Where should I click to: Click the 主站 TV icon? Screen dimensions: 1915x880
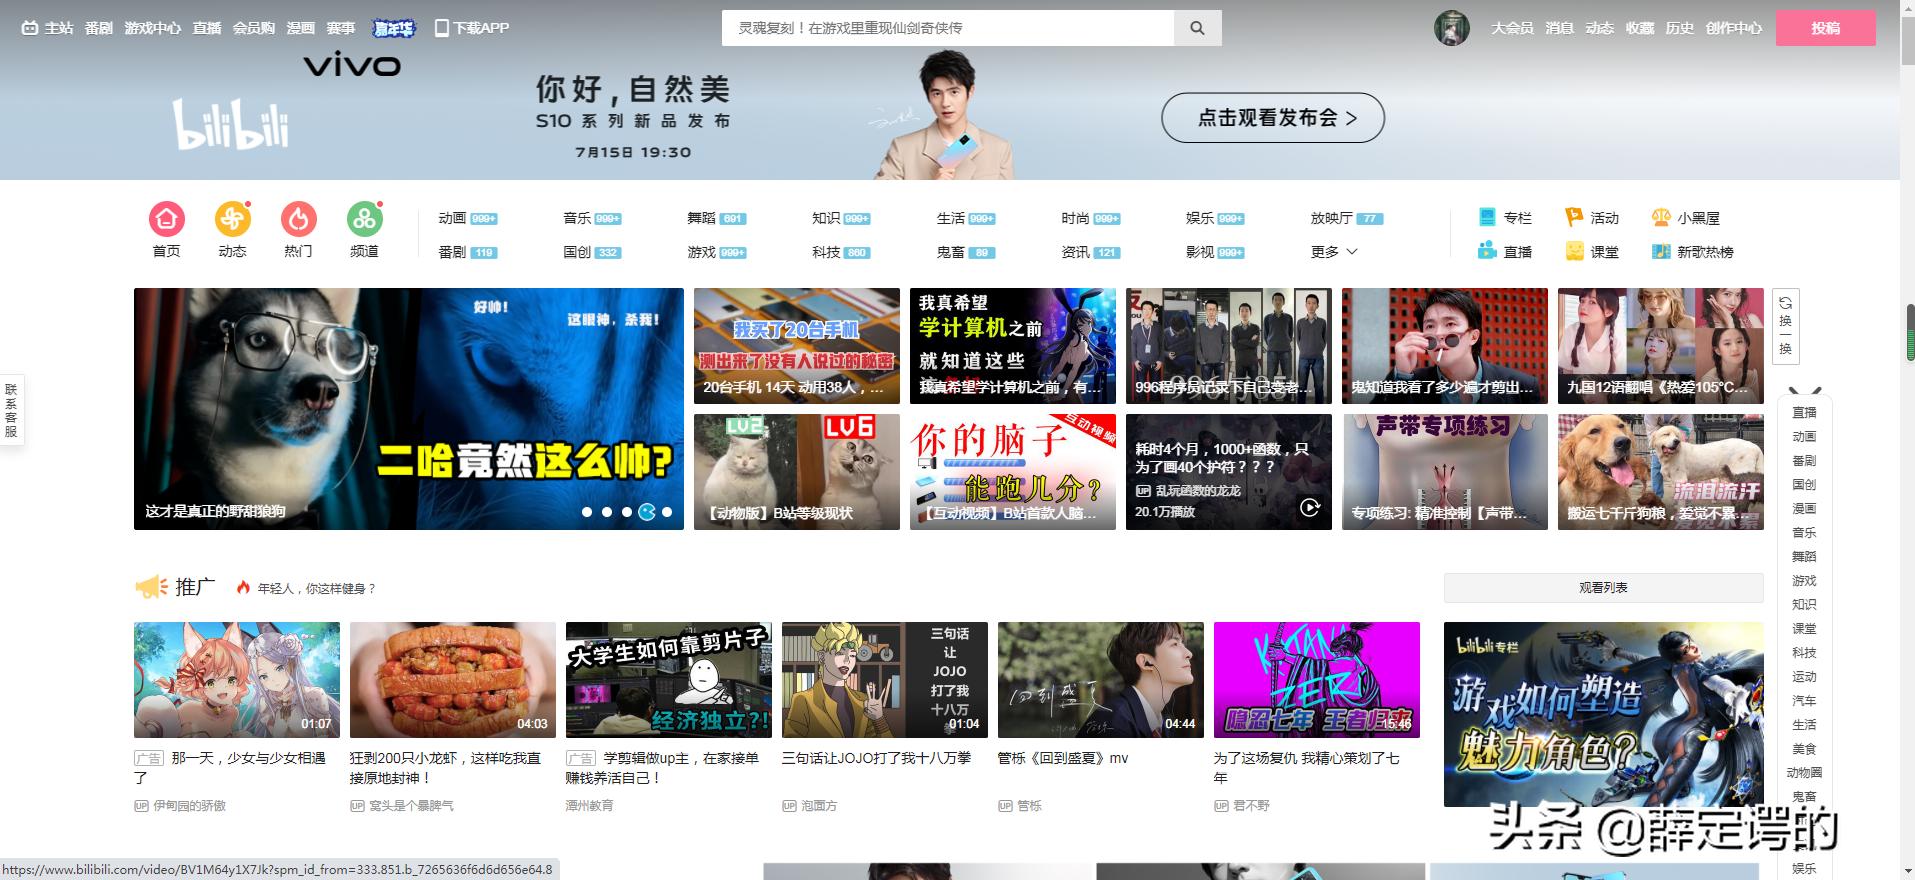pos(30,28)
